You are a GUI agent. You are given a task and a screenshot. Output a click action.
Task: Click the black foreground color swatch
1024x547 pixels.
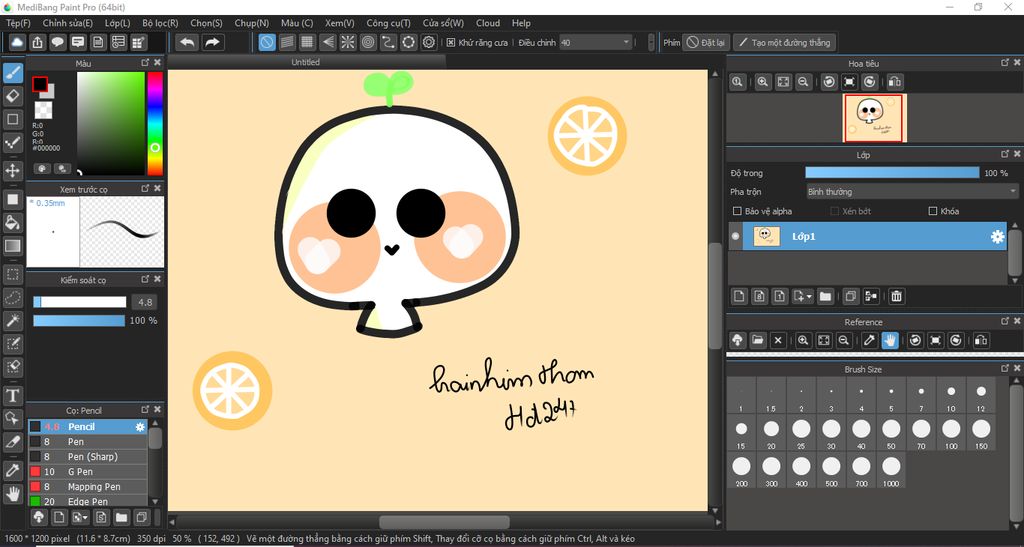40,85
